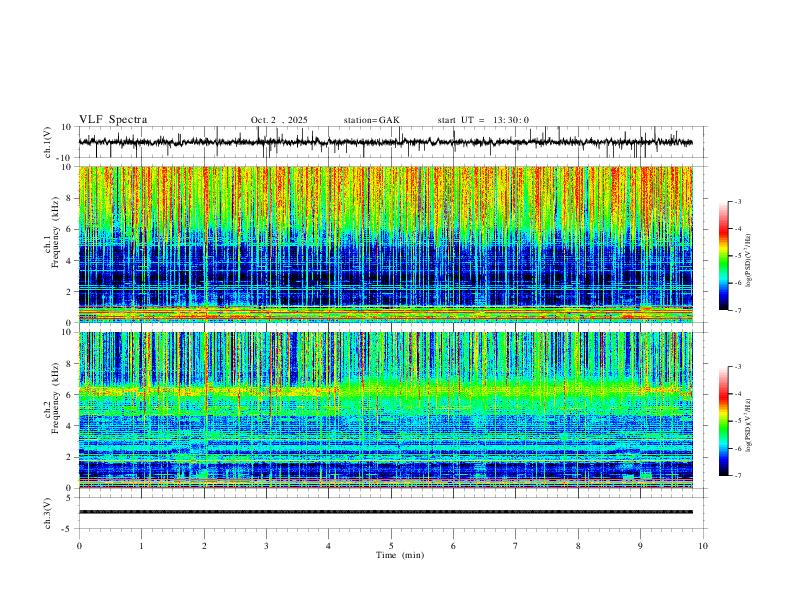The image size is (792, 612).
Task: Click the ch.1 voltage waveform trace panel
Action: click(393, 142)
